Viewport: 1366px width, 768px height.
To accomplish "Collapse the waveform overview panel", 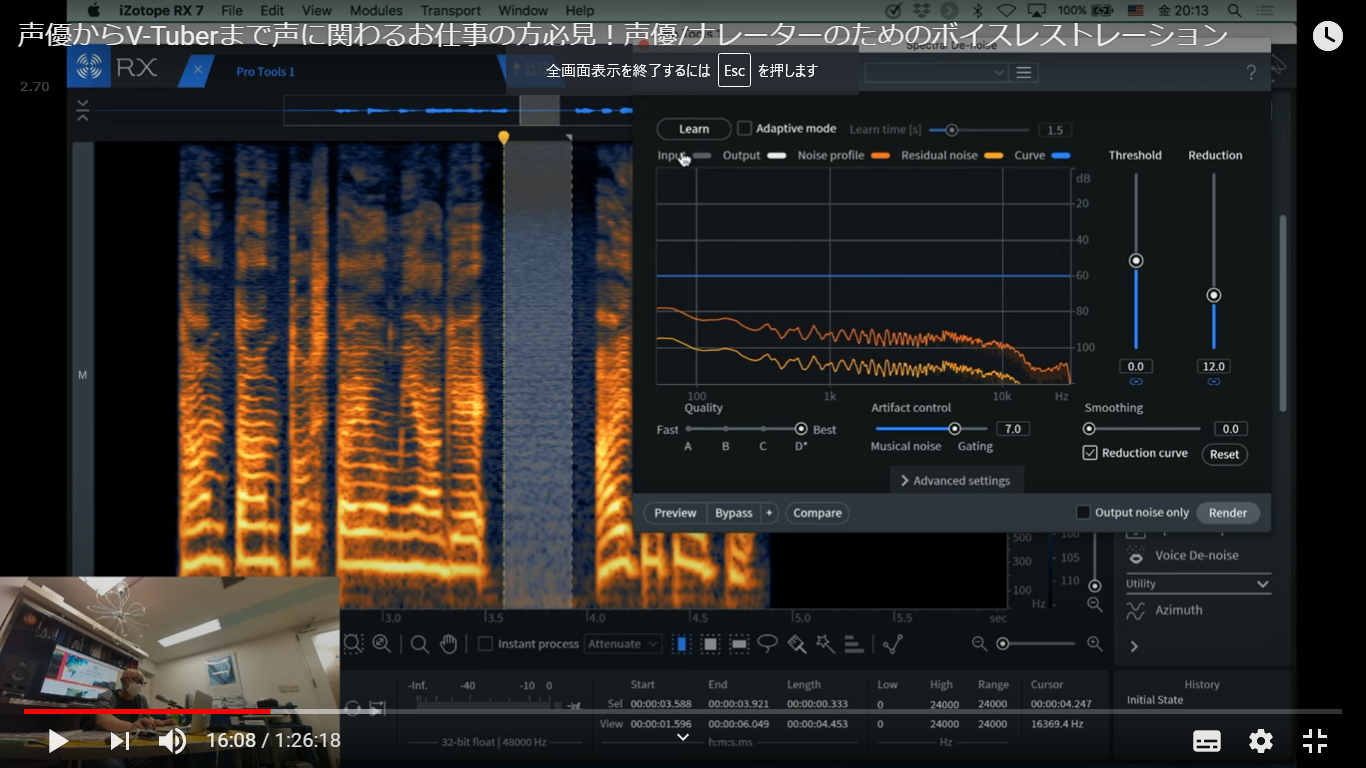I will (82, 110).
